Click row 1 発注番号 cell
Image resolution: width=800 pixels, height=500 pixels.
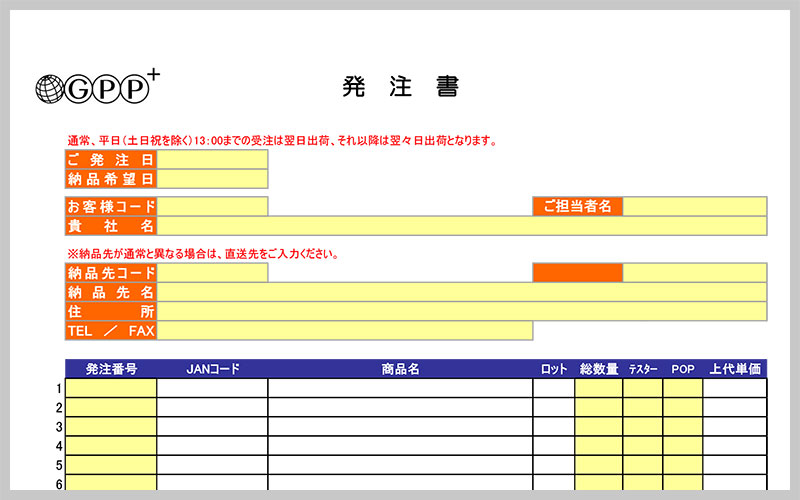(111, 388)
